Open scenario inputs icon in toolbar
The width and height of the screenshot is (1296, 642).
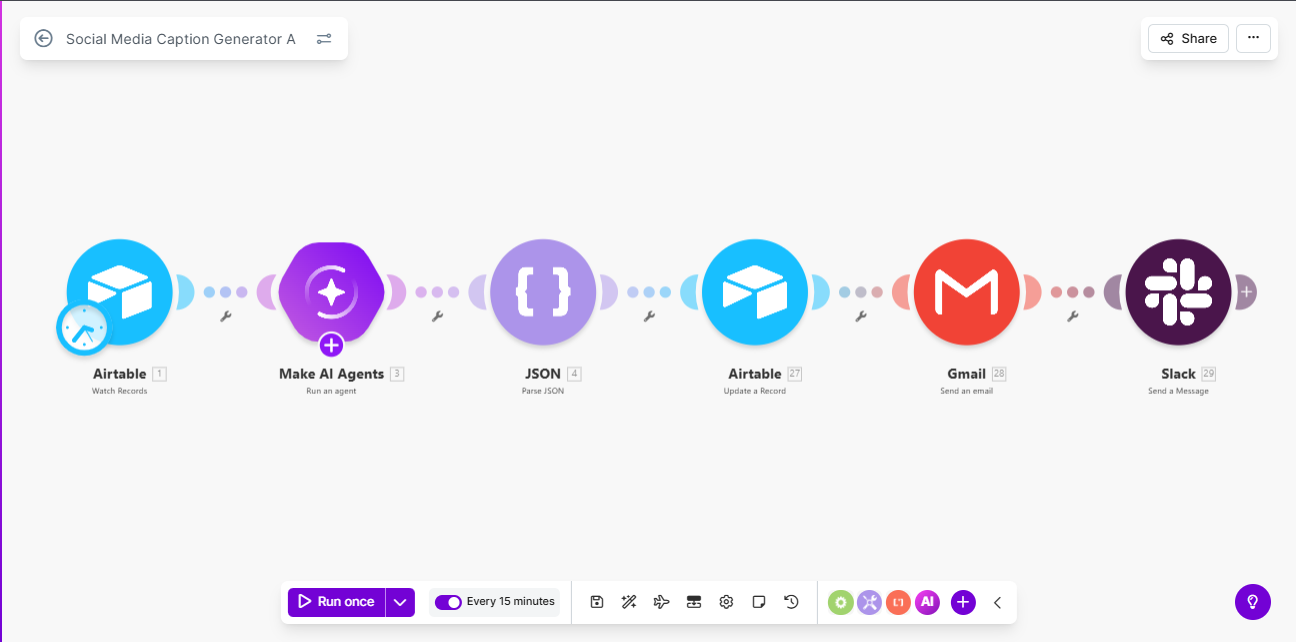point(694,602)
